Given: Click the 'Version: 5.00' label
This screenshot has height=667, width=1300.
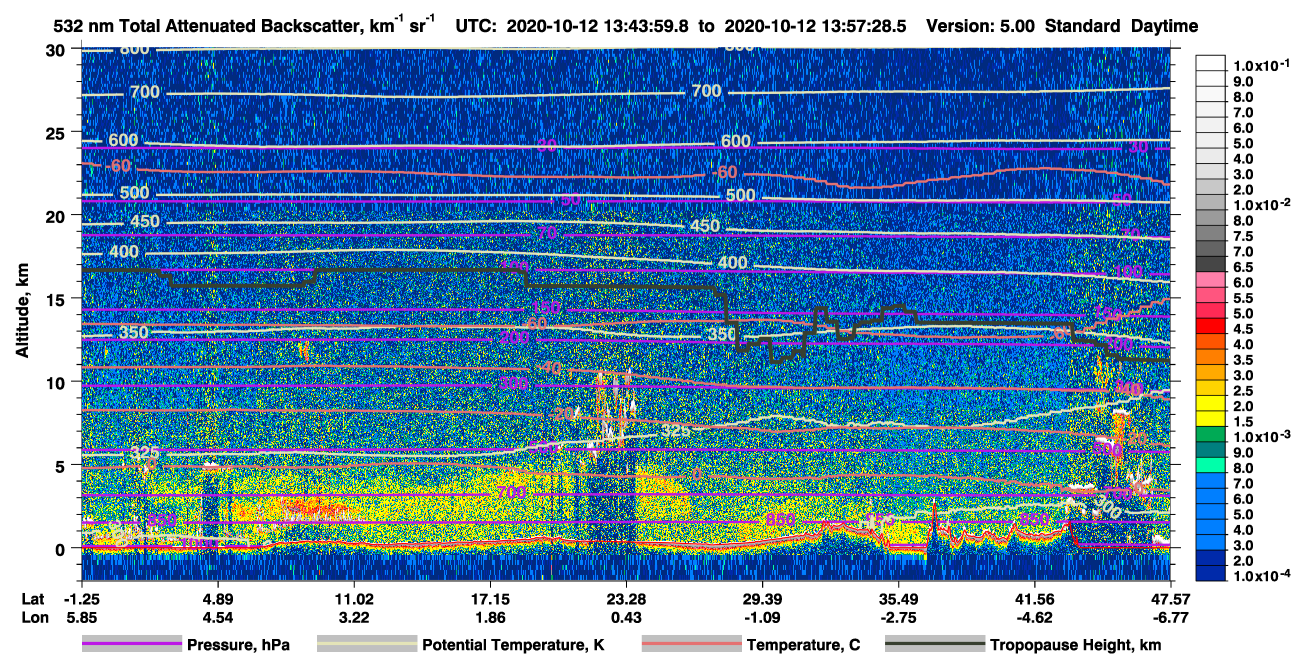Looking at the screenshot, I should (x=981, y=26).
